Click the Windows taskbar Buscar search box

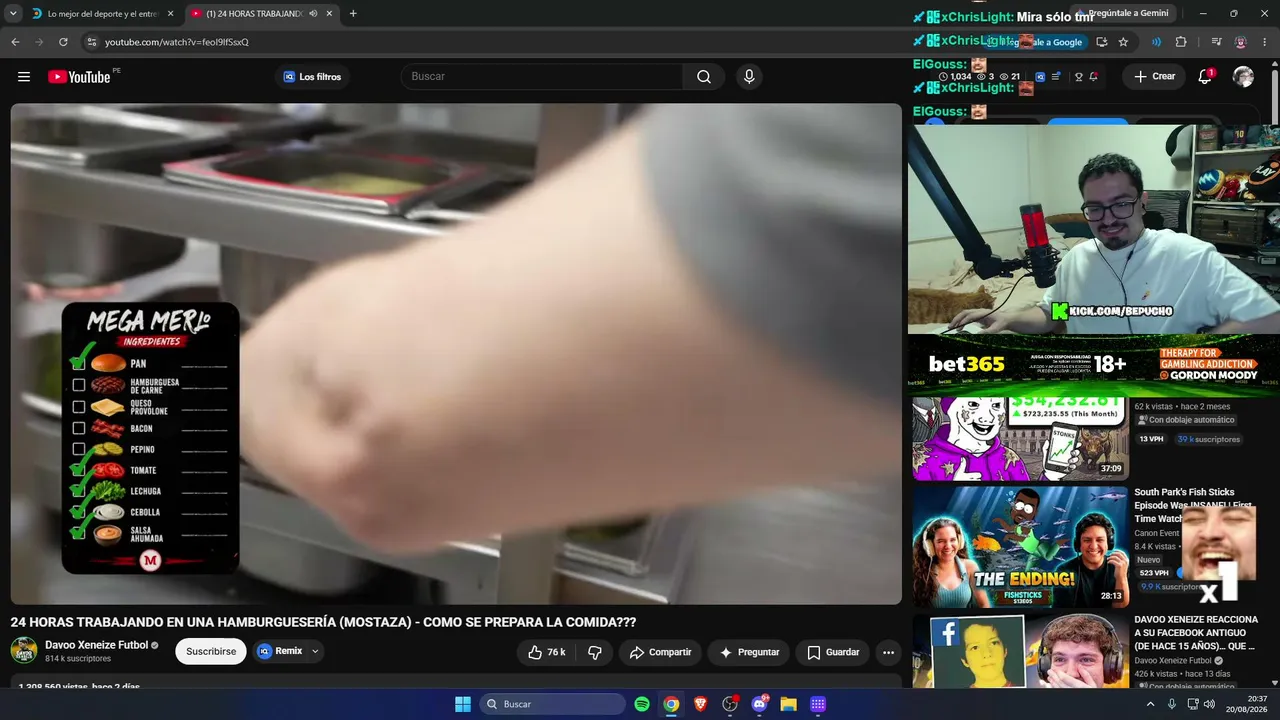click(x=553, y=704)
